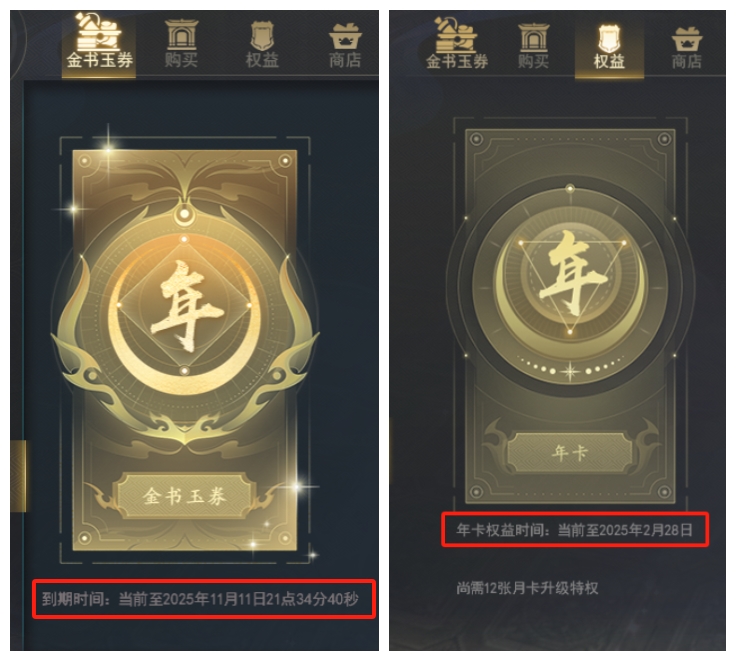Image resolution: width=736 pixels, height=661 pixels.
Task: Click 年卡权益时间 validity date text
Action: coord(575,530)
